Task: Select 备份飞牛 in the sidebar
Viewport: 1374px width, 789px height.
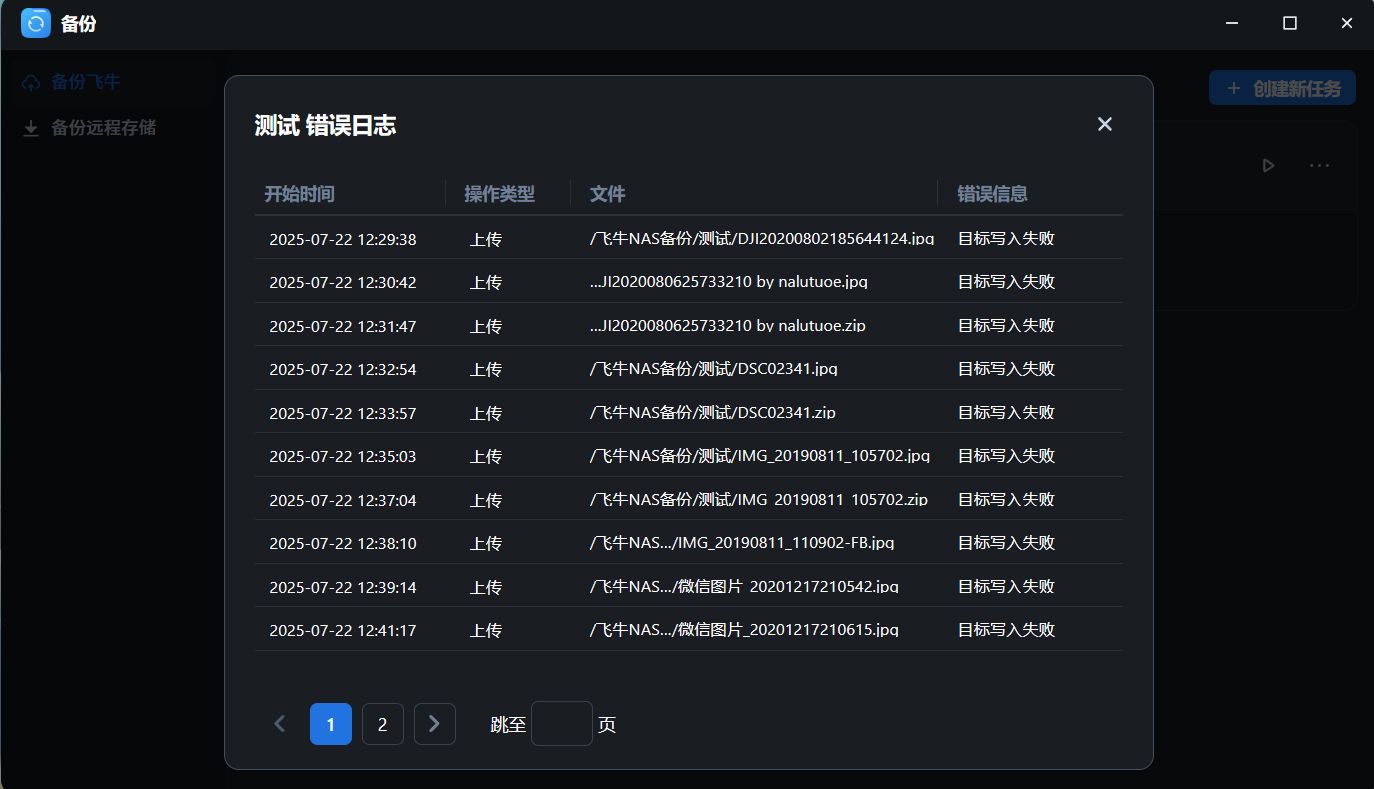Action: tap(111, 82)
